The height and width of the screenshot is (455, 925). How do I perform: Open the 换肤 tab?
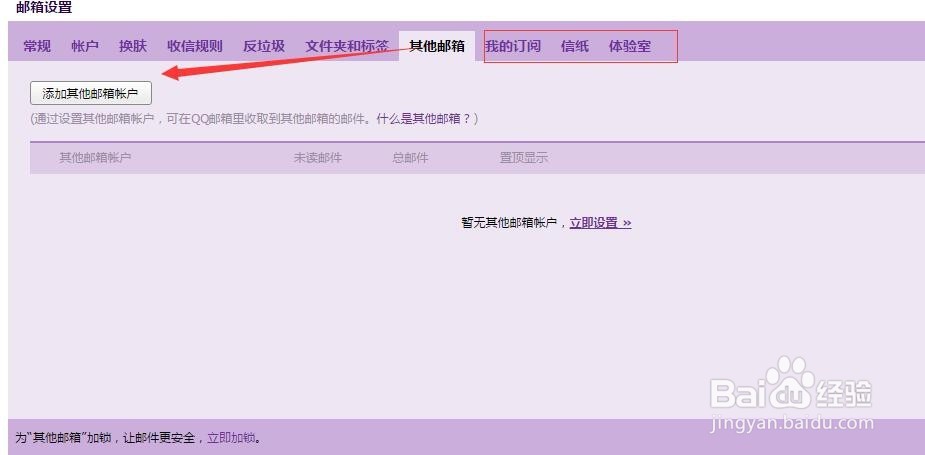click(133, 46)
